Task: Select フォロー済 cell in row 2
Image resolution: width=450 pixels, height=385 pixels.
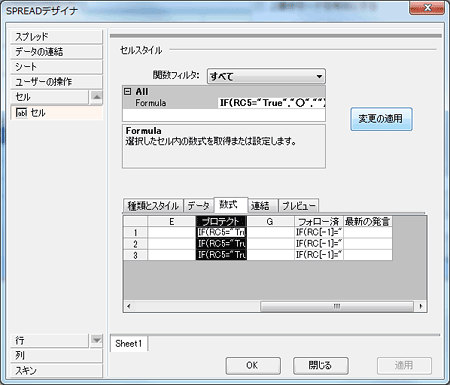Action: [x=319, y=244]
